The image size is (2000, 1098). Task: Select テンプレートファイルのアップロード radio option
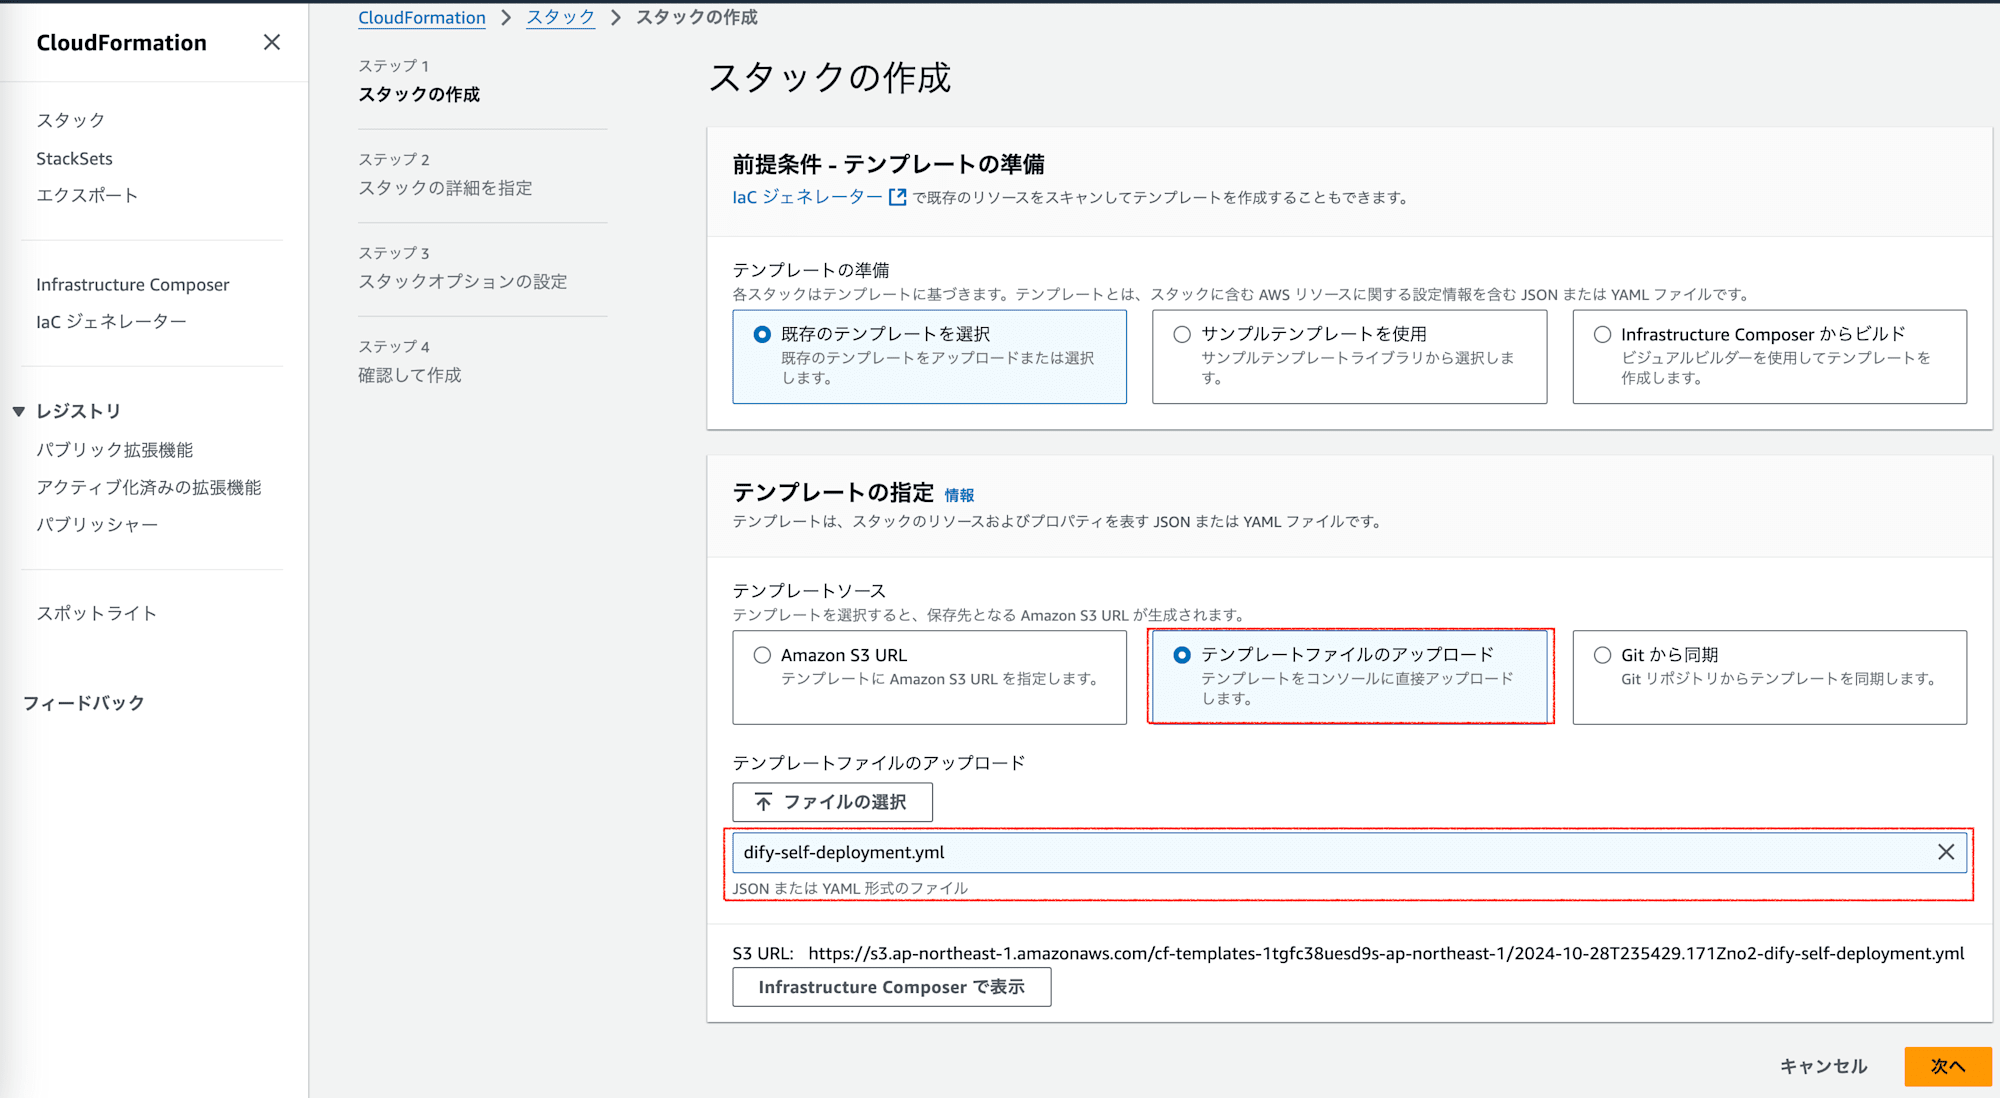pyautogui.click(x=1182, y=655)
